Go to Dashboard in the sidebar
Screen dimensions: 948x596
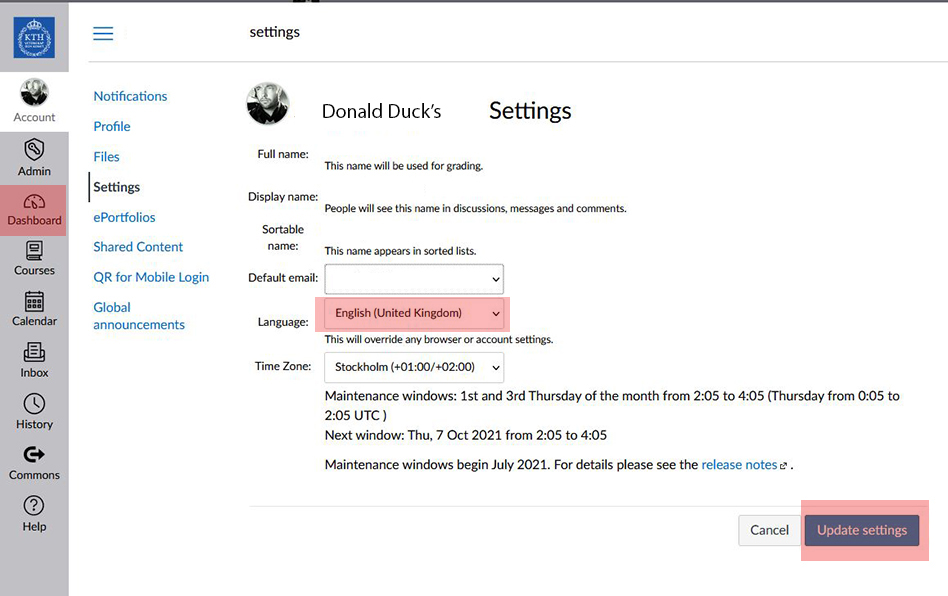[34, 209]
